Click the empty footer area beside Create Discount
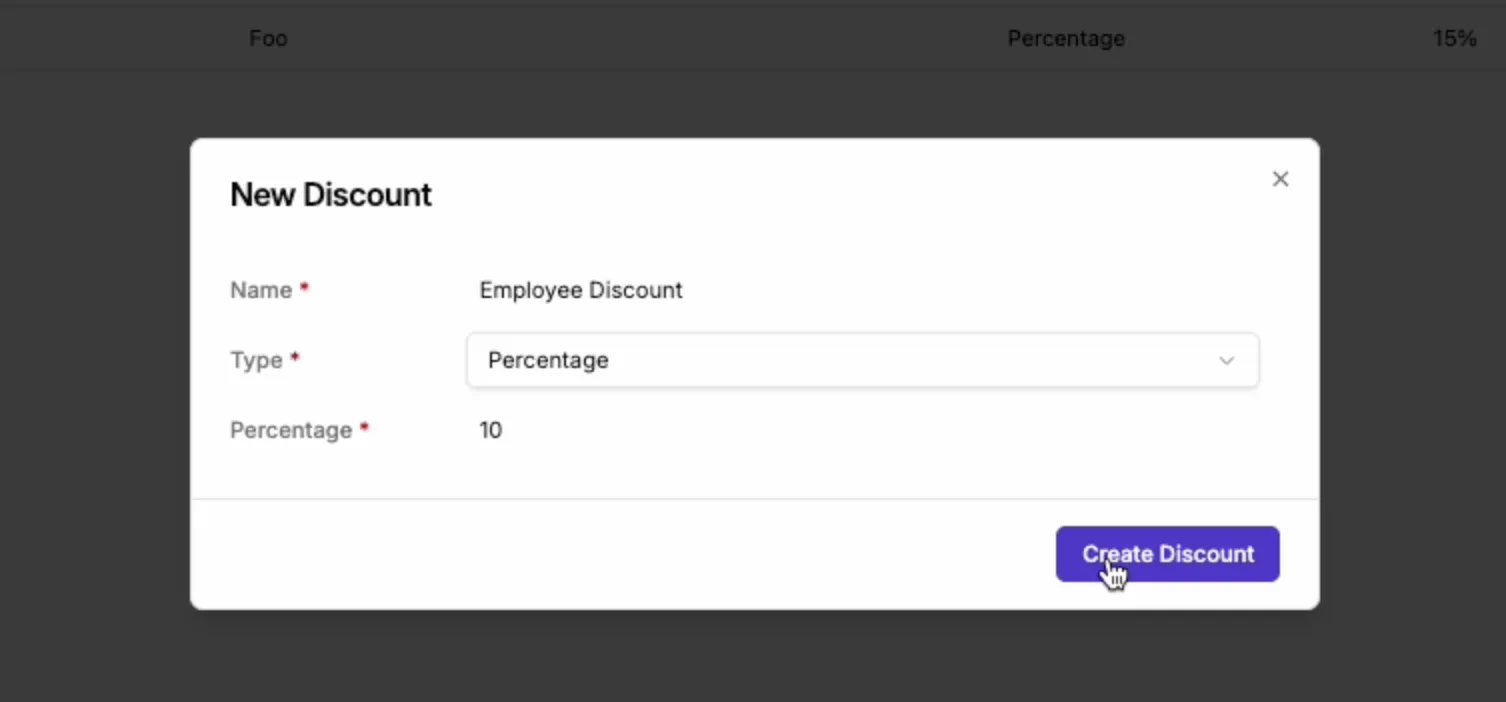This screenshot has width=1506, height=702. (x=620, y=554)
